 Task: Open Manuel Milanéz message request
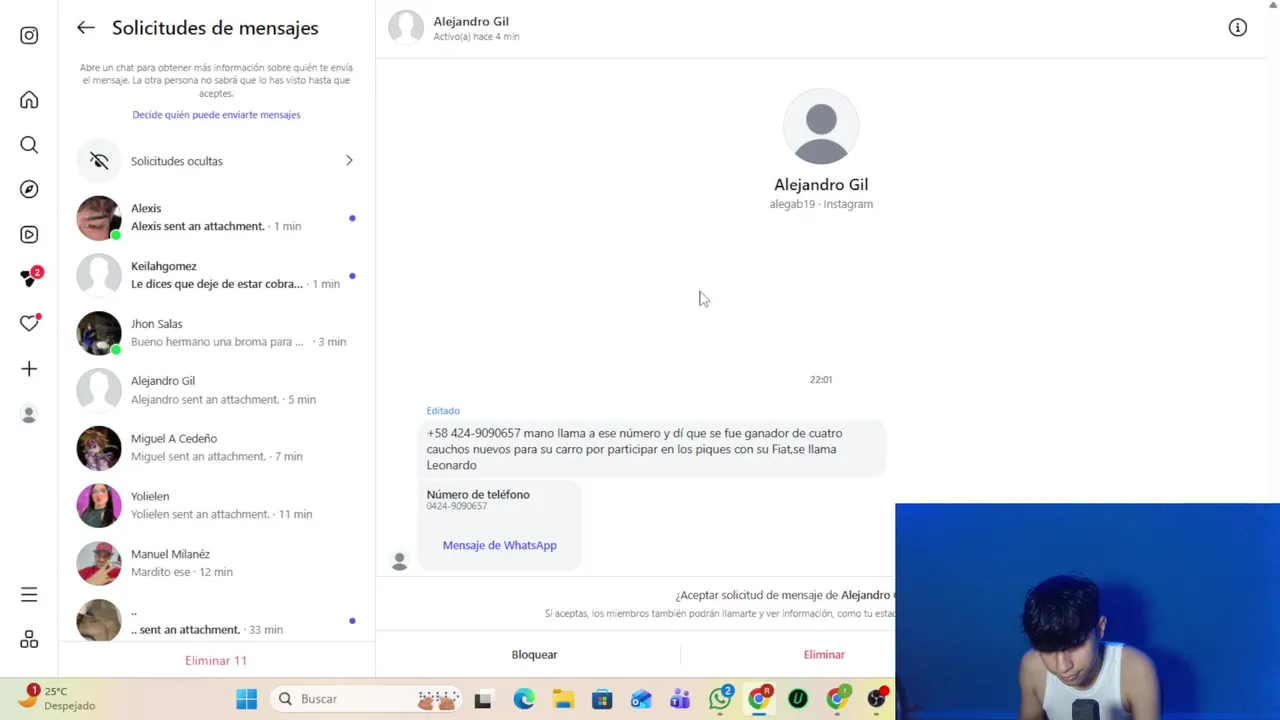pos(216,563)
